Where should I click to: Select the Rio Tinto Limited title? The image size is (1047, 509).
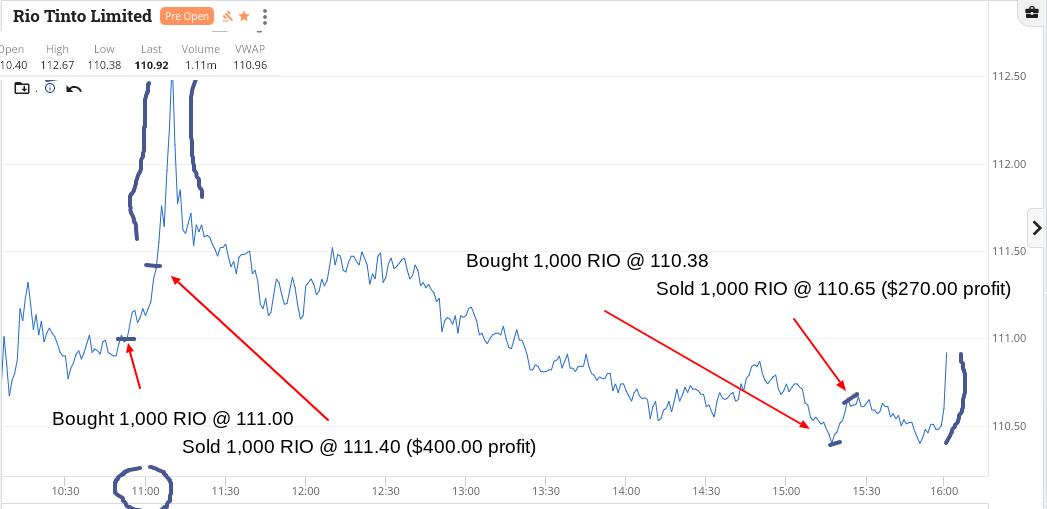(x=83, y=16)
